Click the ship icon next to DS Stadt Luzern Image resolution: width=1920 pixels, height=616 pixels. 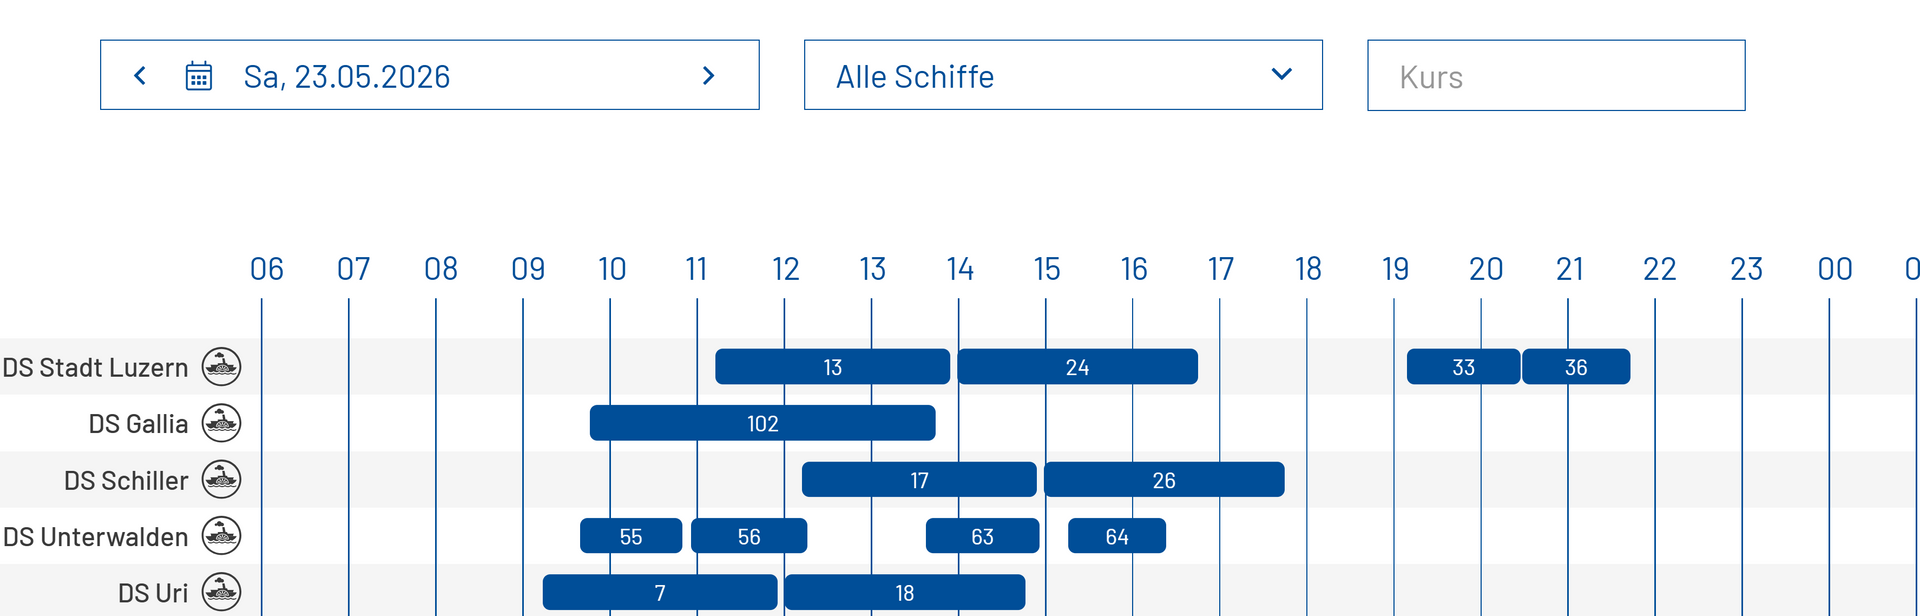point(222,367)
